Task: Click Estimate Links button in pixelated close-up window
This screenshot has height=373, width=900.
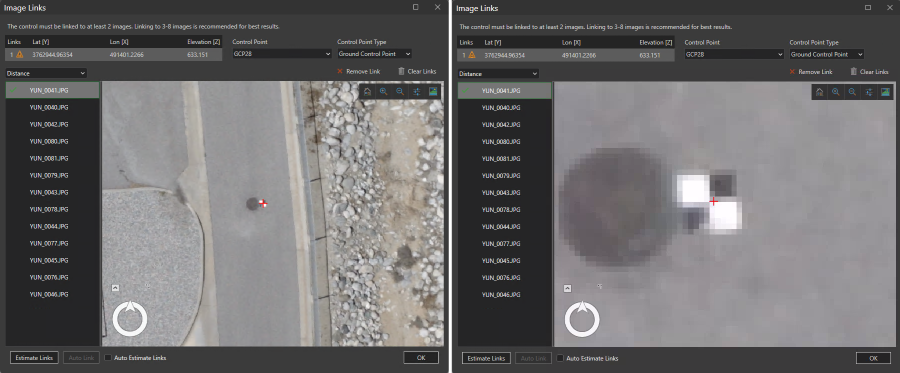Action: [487, 358]
